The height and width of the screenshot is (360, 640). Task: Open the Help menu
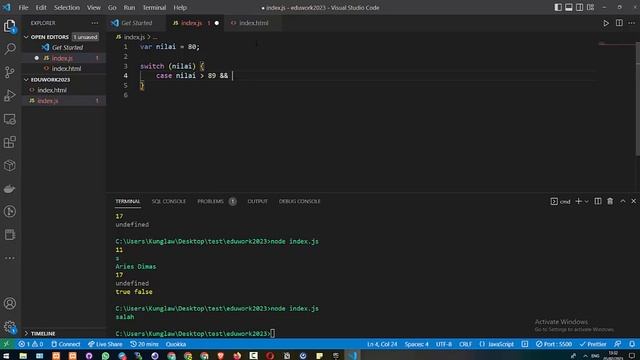pyautogui.click(x=180, y=7)
